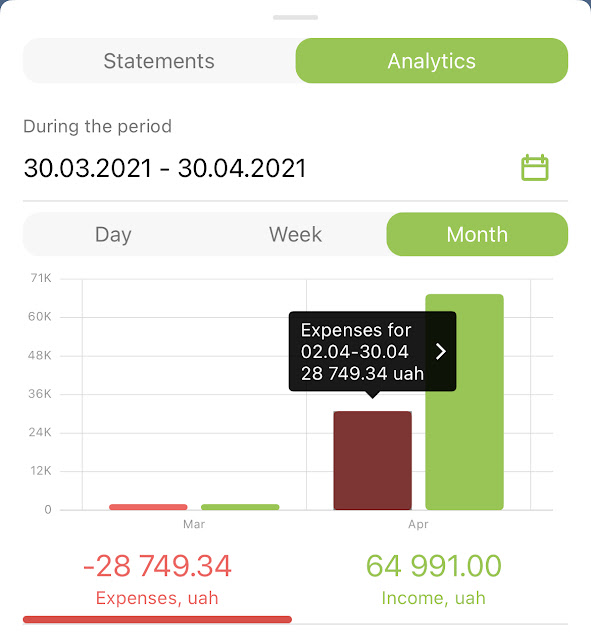Screen dimensions: 591x640
Task: Select the Expenses, uah summary
Action: [x=157, y=598]
